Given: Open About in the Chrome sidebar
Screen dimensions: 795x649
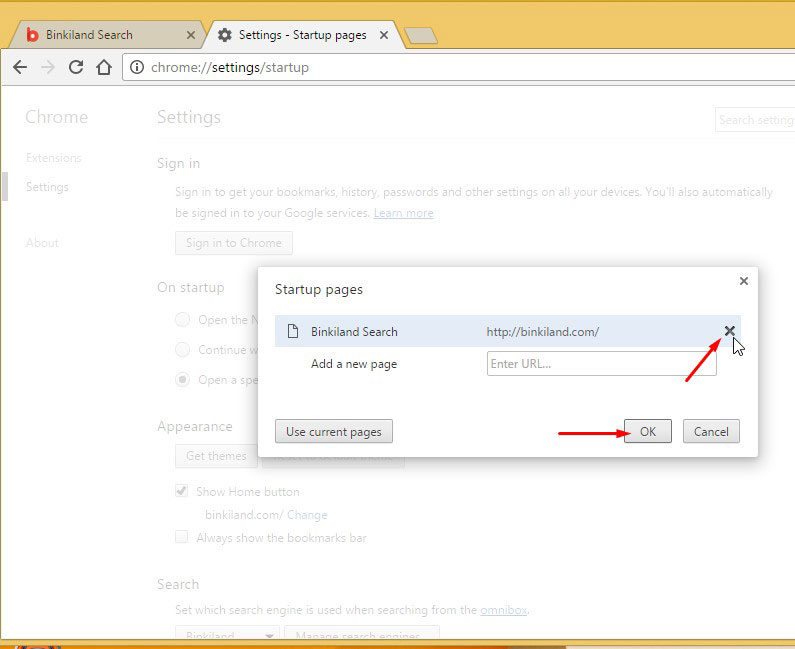Looking at the screenshot, I should (x=42, y=243).
